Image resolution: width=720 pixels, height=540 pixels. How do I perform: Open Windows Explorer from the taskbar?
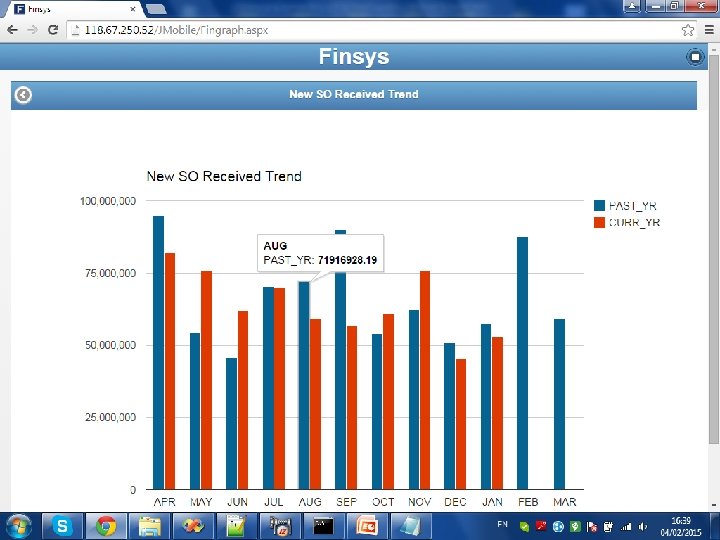tap(150, 526)
